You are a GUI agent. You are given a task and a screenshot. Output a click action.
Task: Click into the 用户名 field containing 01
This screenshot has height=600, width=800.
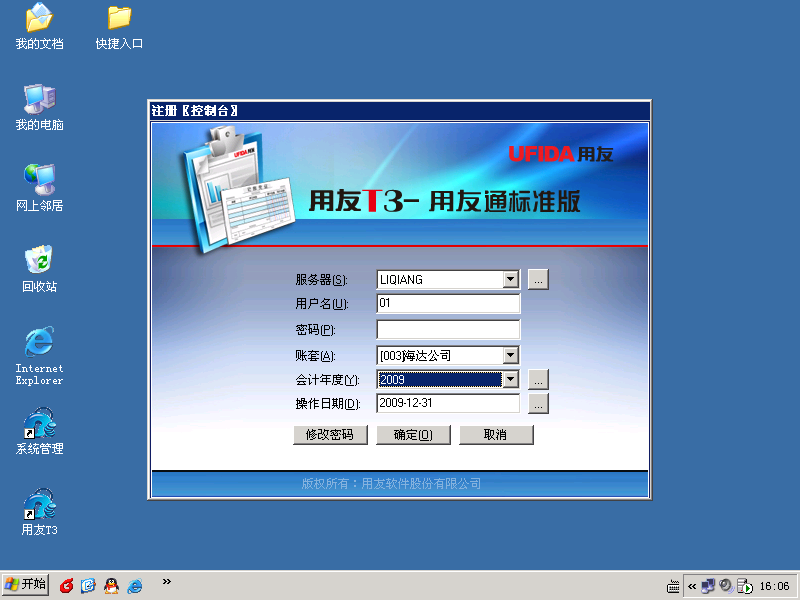tap(448, 303)
